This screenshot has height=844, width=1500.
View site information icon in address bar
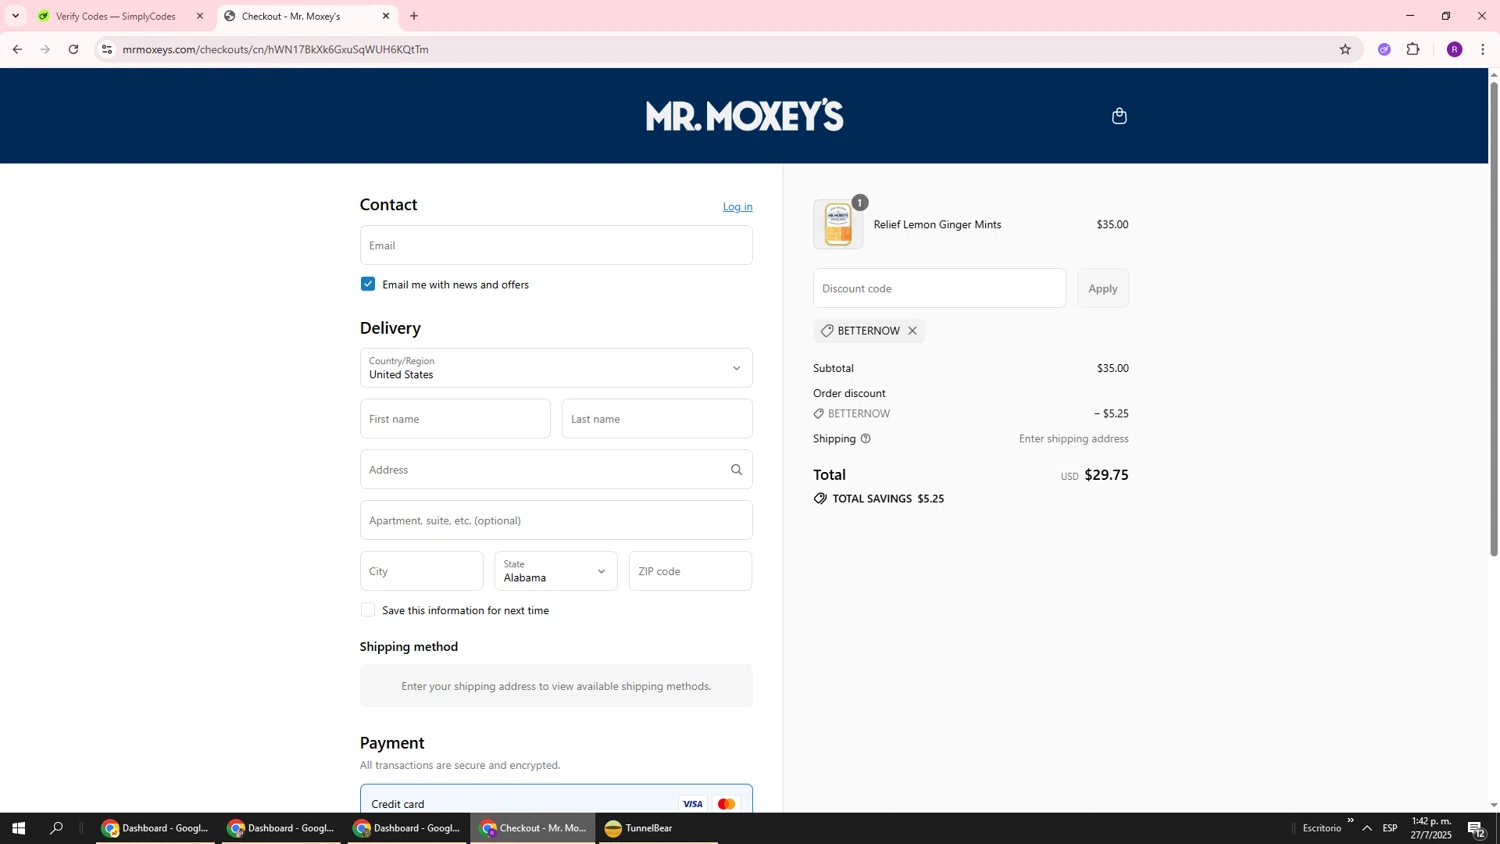107,49
